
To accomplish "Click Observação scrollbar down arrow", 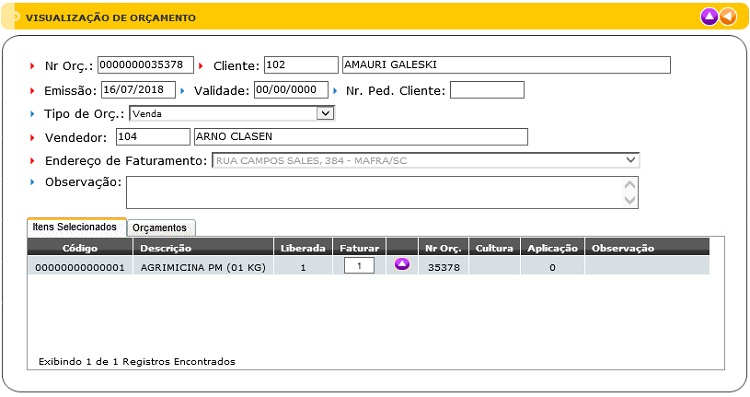I will point(630,200).
